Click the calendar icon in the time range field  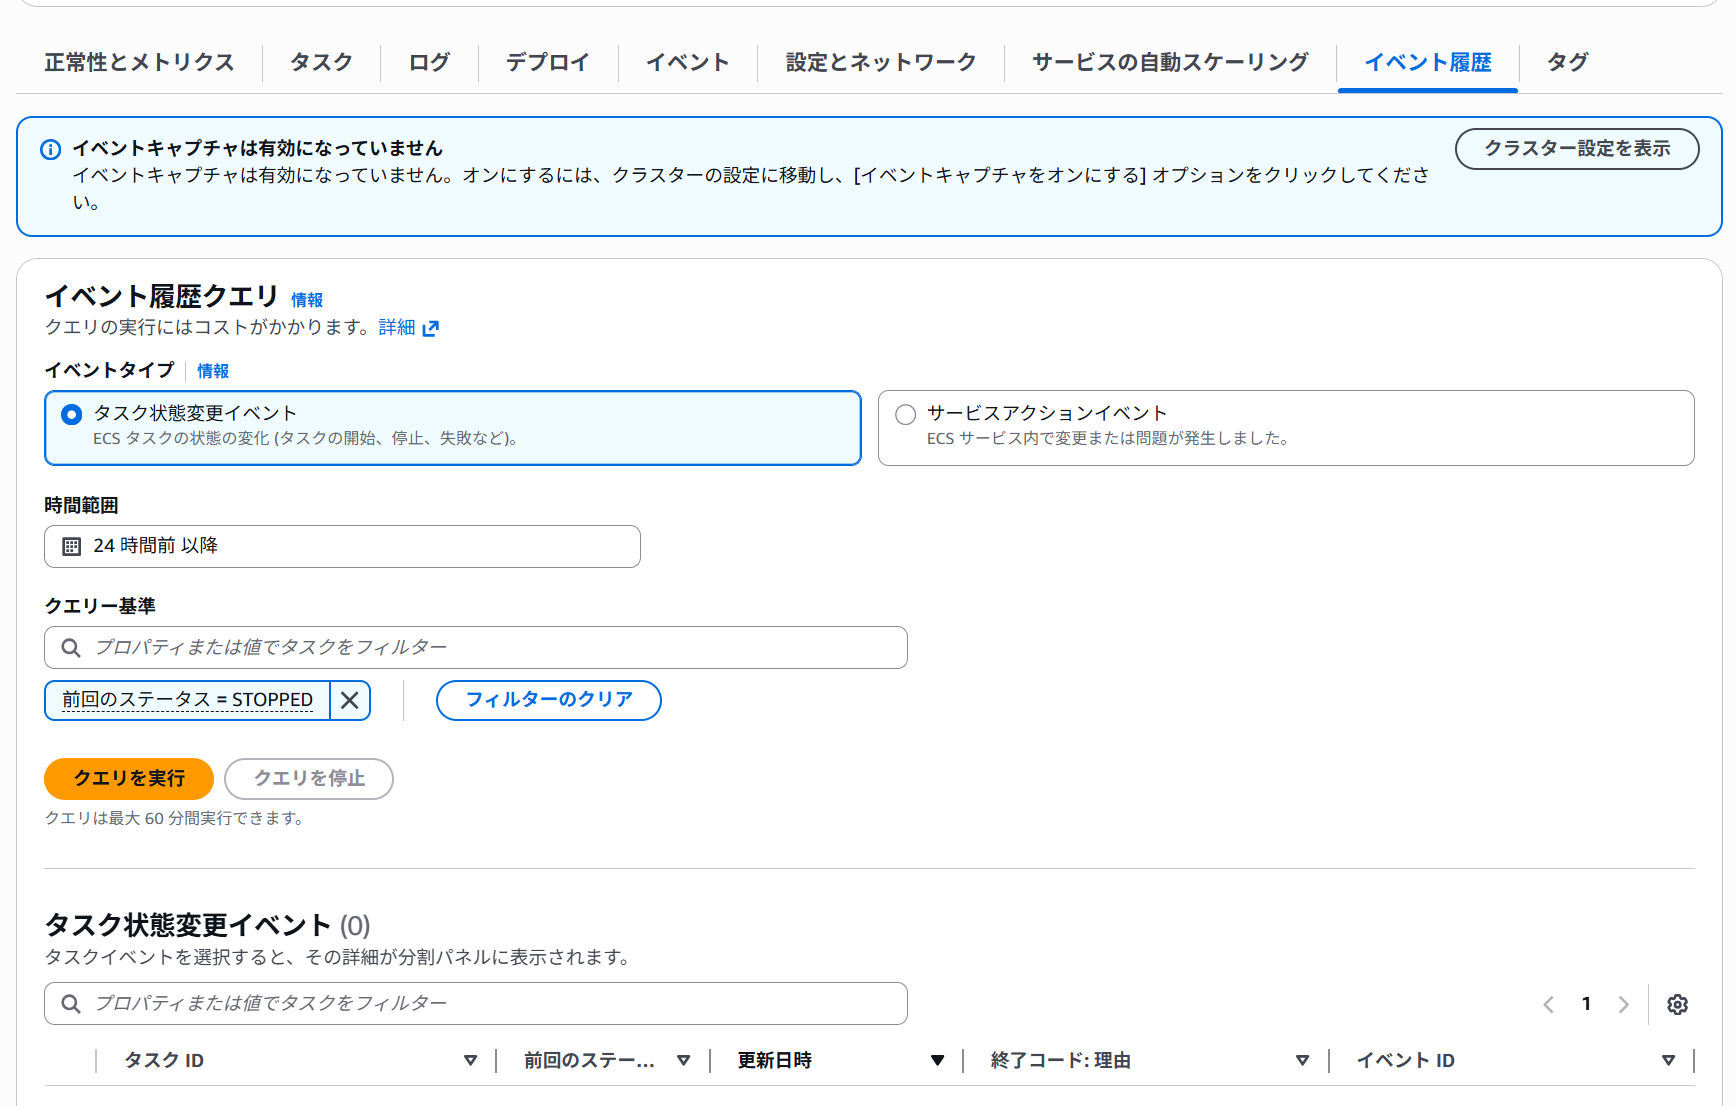pos(72,546)
